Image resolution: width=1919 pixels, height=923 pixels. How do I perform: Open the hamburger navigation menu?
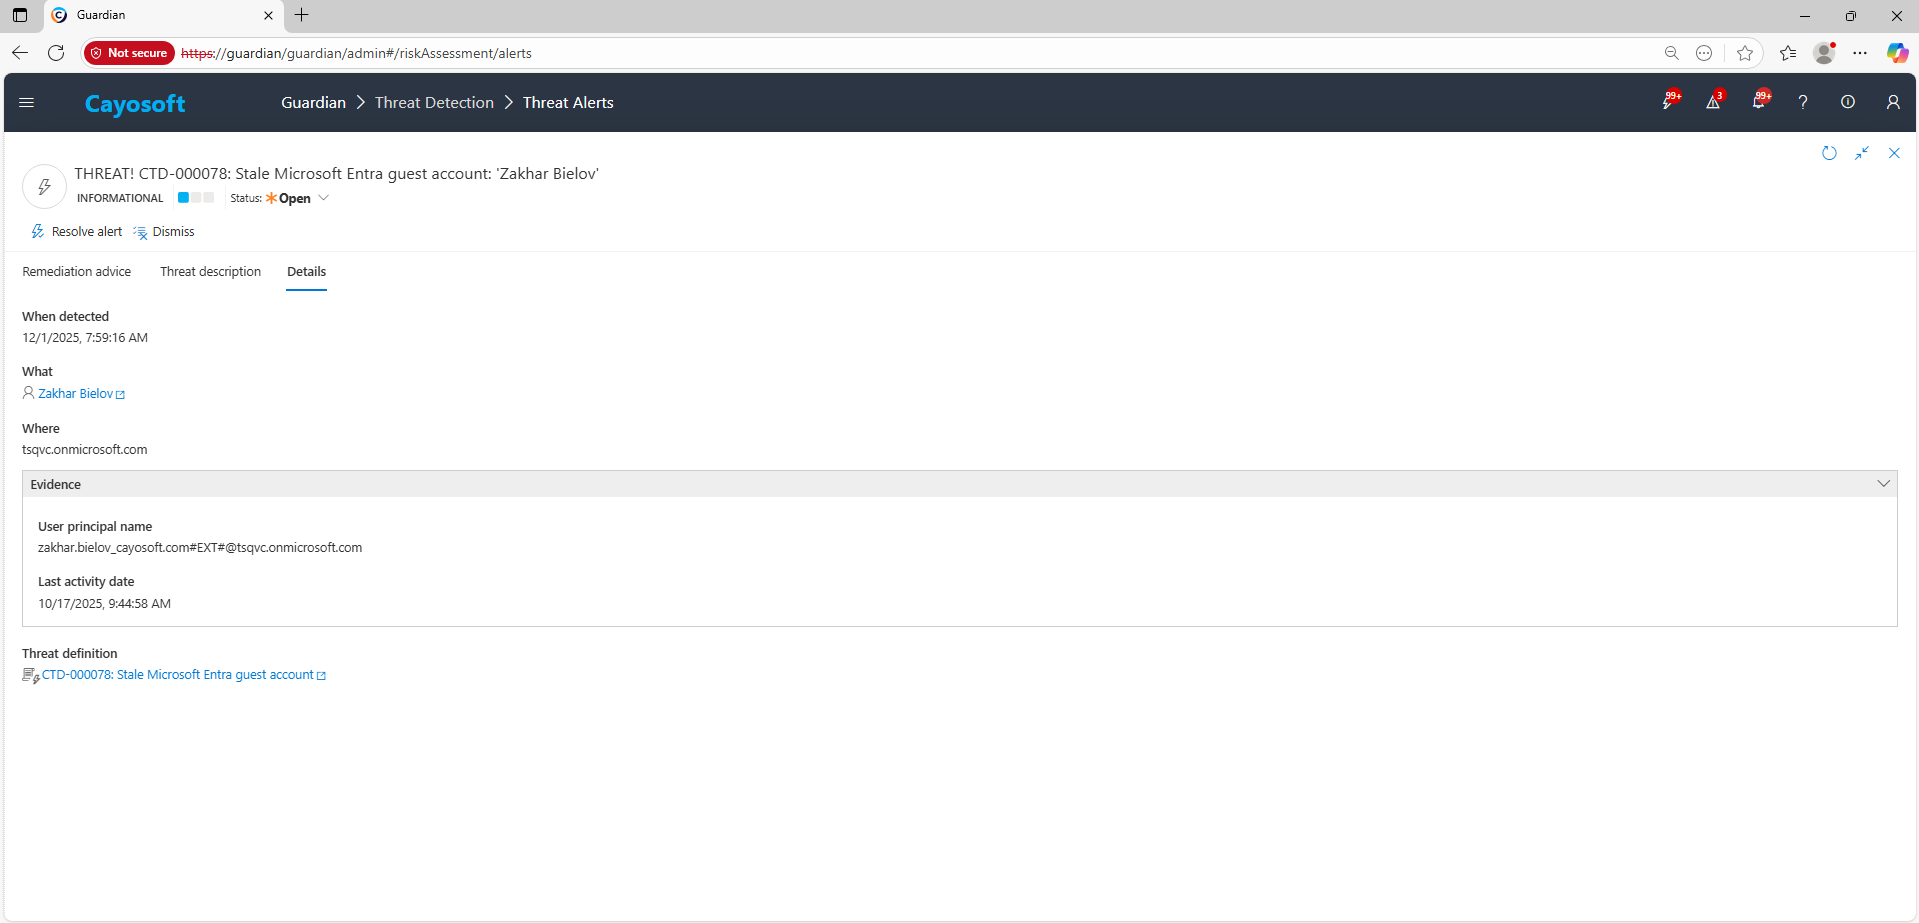coord(26,102)
